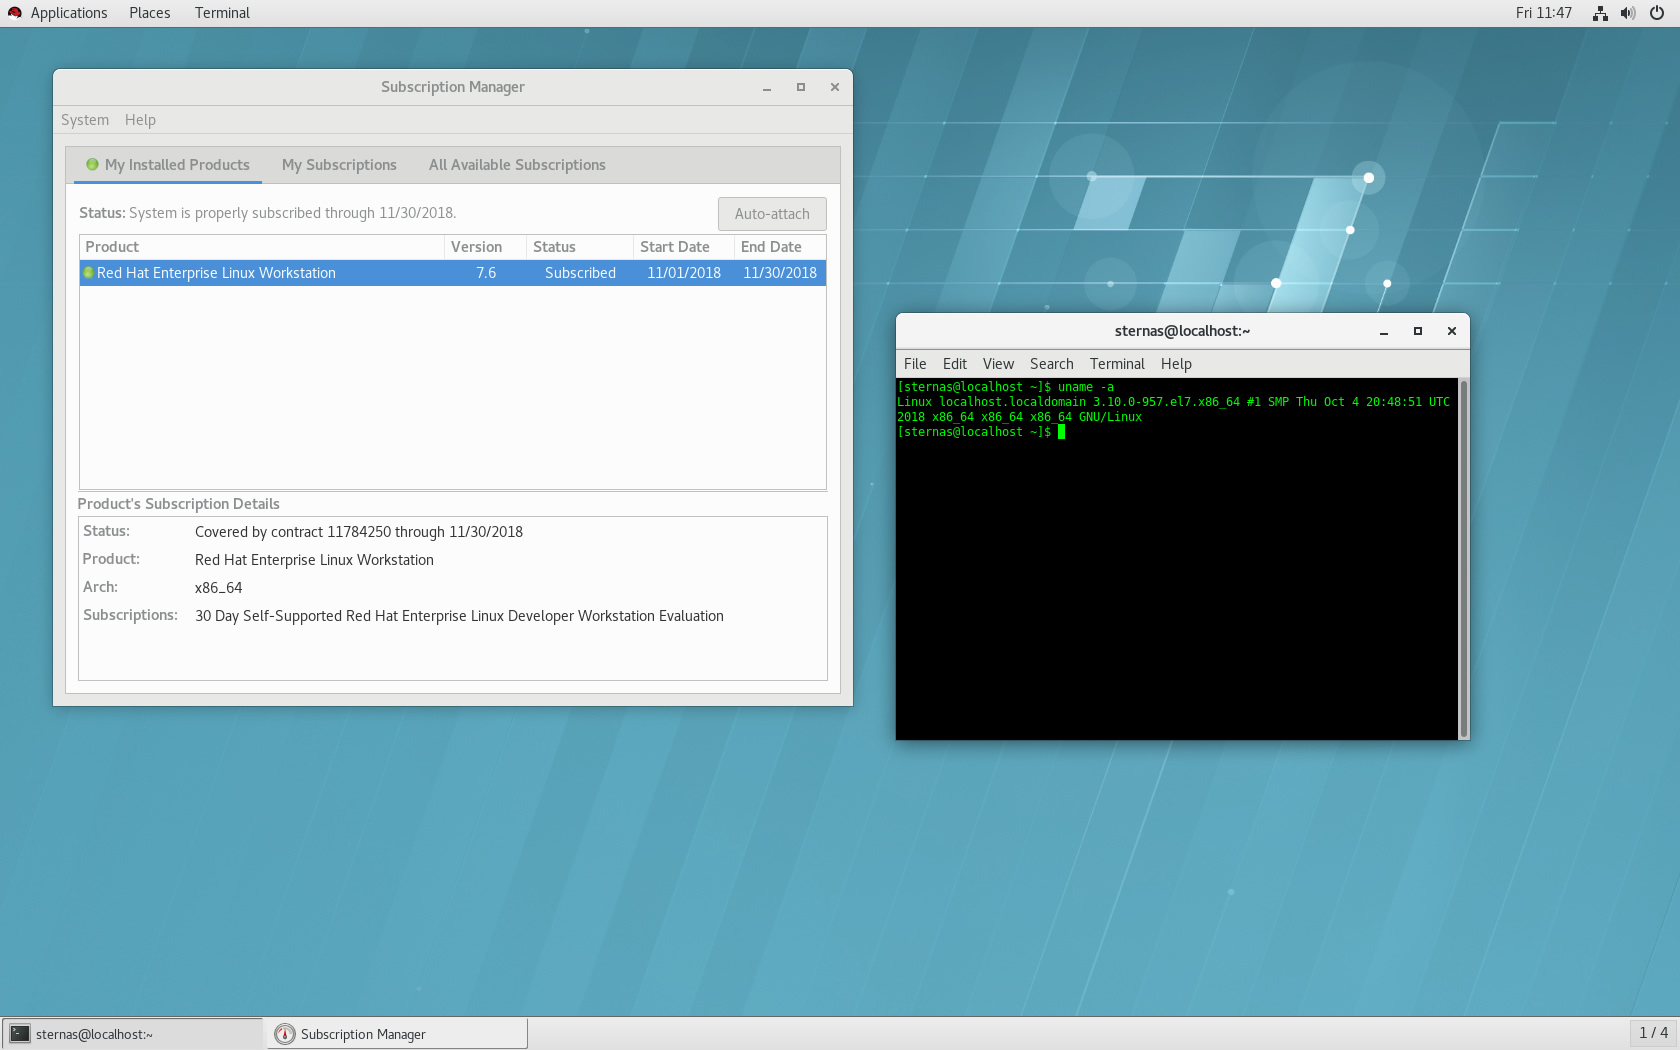Click the volume speaker icon
The height and width of the screenshot is (1050, 1680).
pos(1628,13)
